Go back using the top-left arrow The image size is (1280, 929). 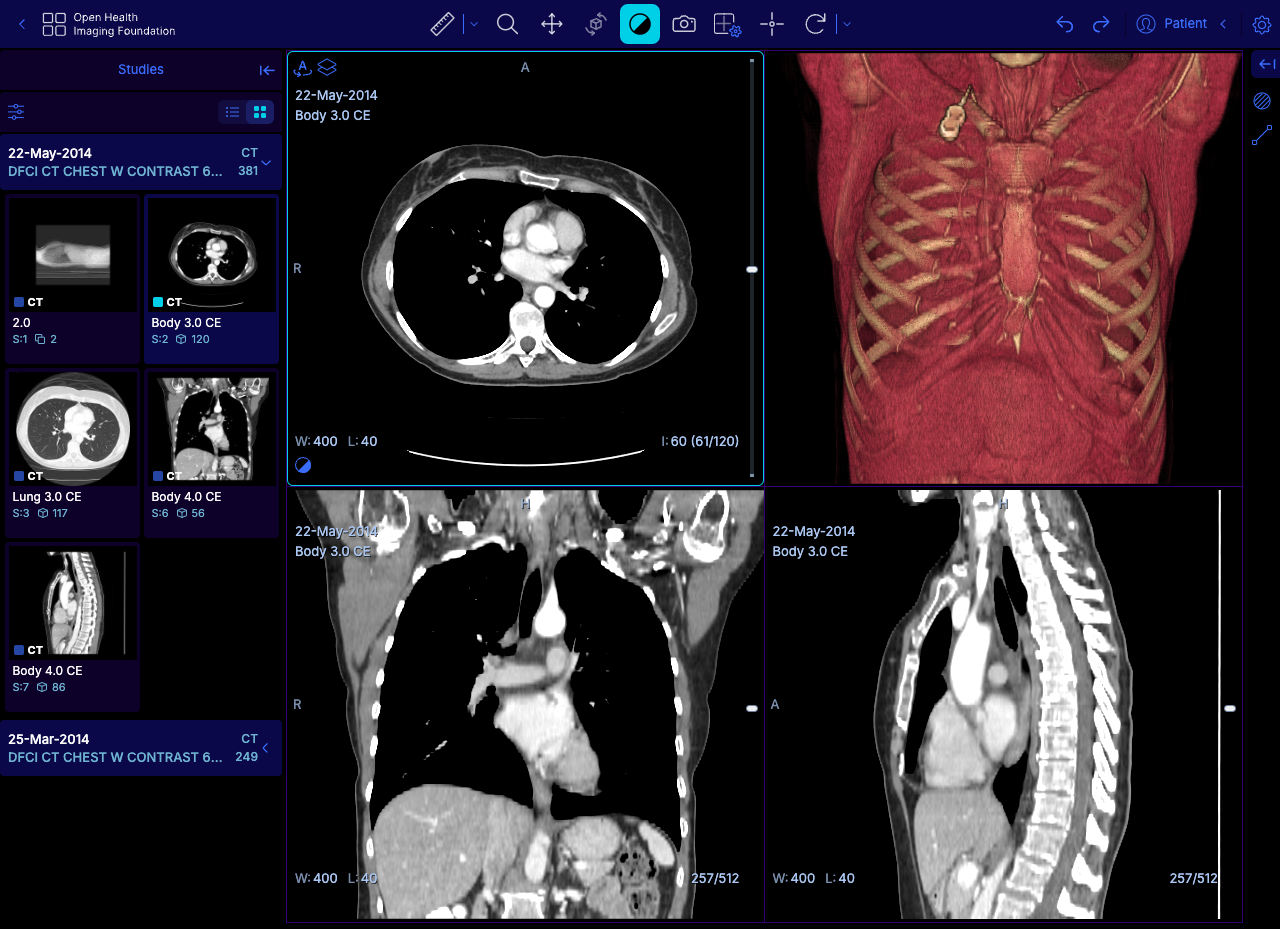22,24
